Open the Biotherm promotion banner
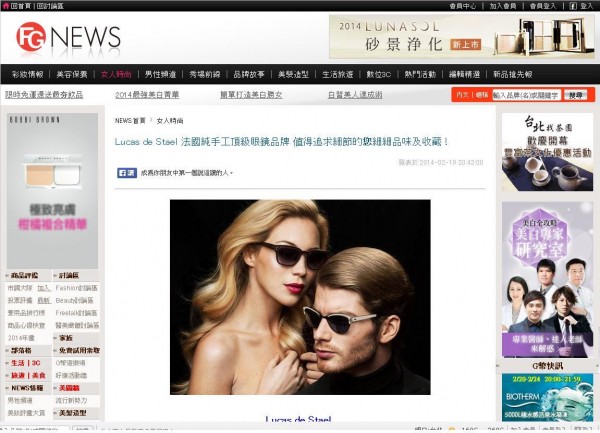Image resolution: width=600 pixels, height=433 pixels. click(547, 398)
